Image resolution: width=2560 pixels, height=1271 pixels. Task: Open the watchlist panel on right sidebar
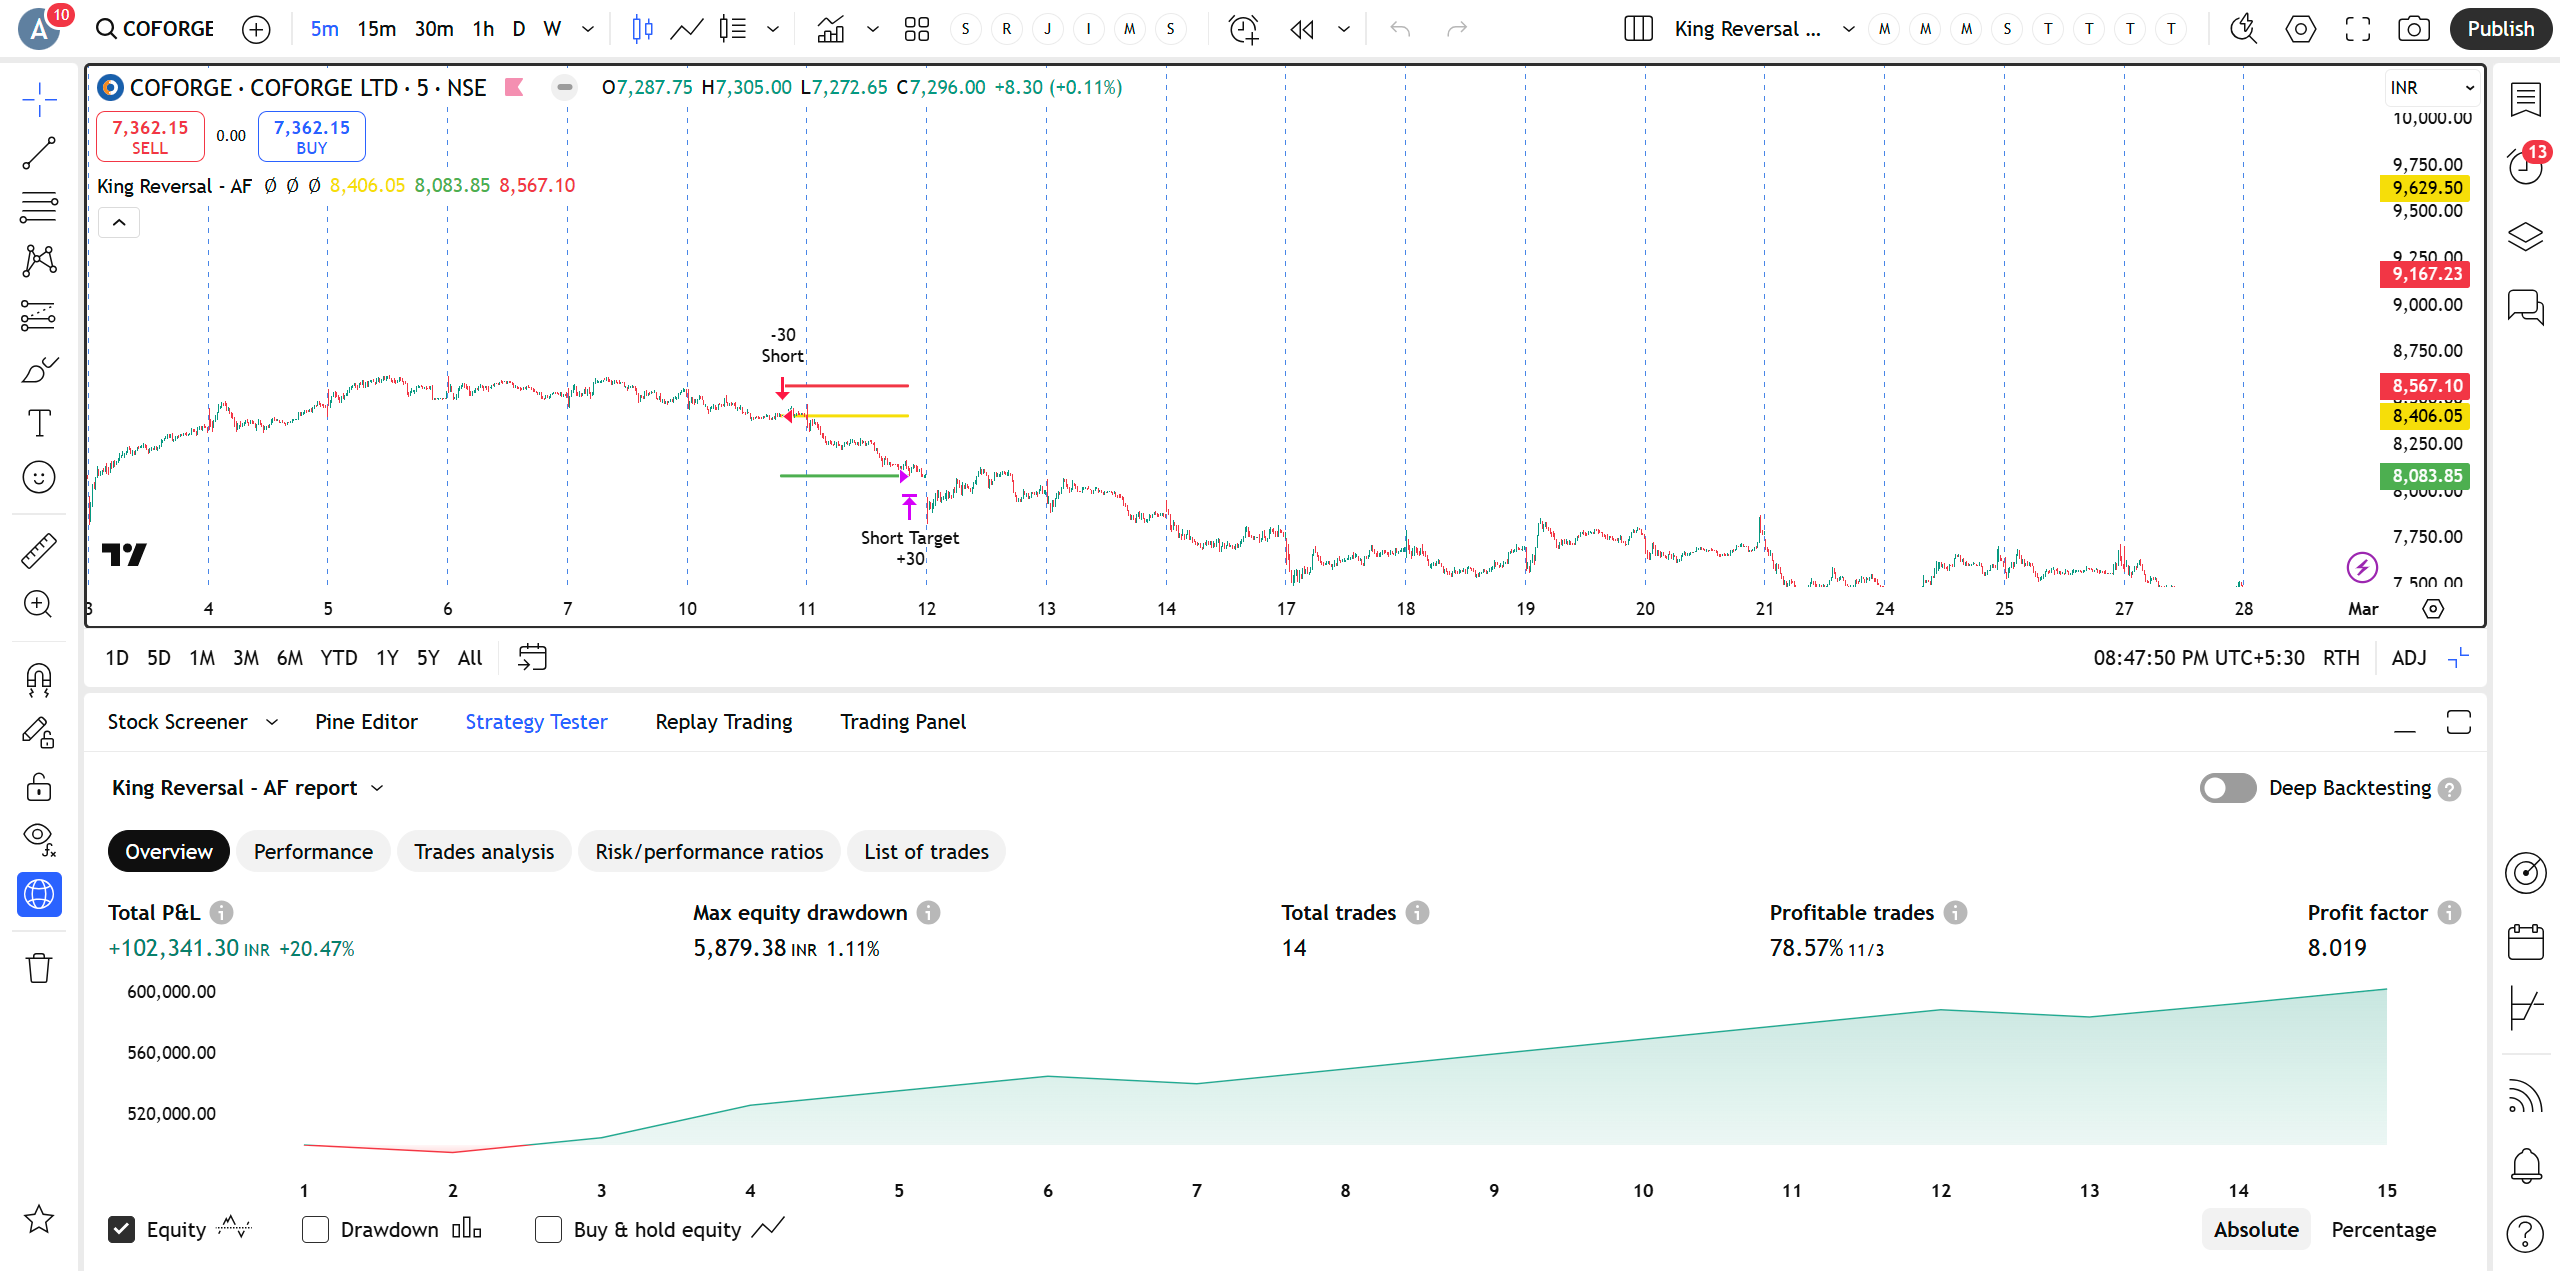click(x=2526, y=99)
